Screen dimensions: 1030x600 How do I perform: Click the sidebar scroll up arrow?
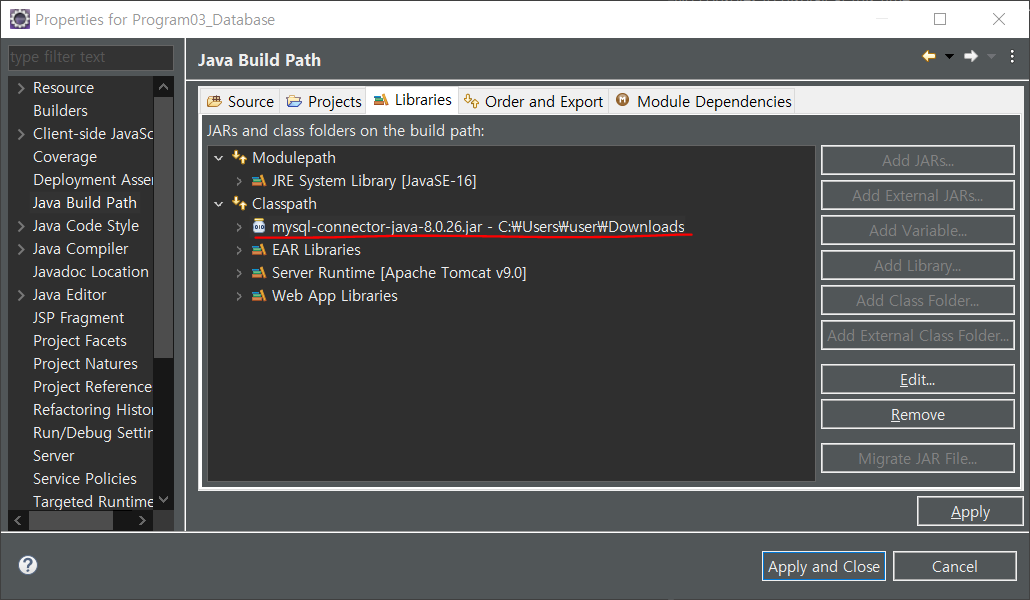click(x=164, y=87)
